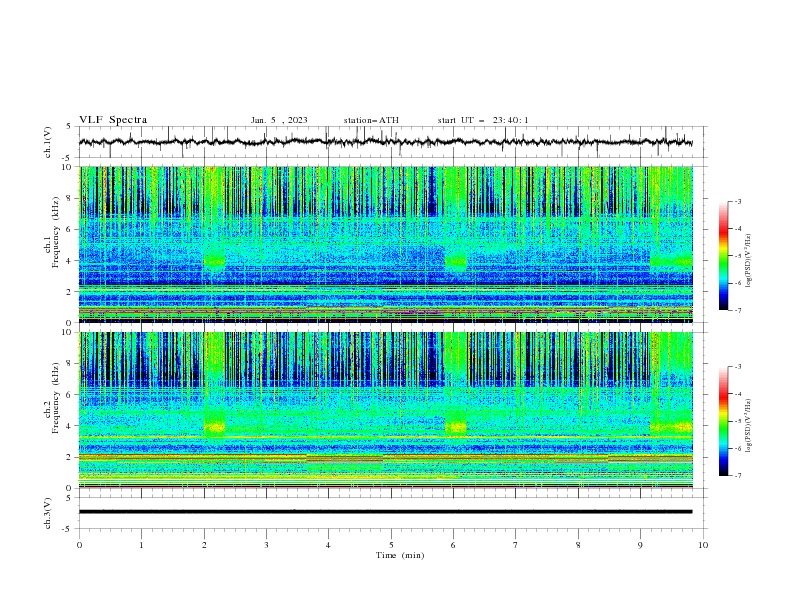Click the ch.3 flat voltage trace
Viewport: 792px width, 612px height.
[385, 512]
